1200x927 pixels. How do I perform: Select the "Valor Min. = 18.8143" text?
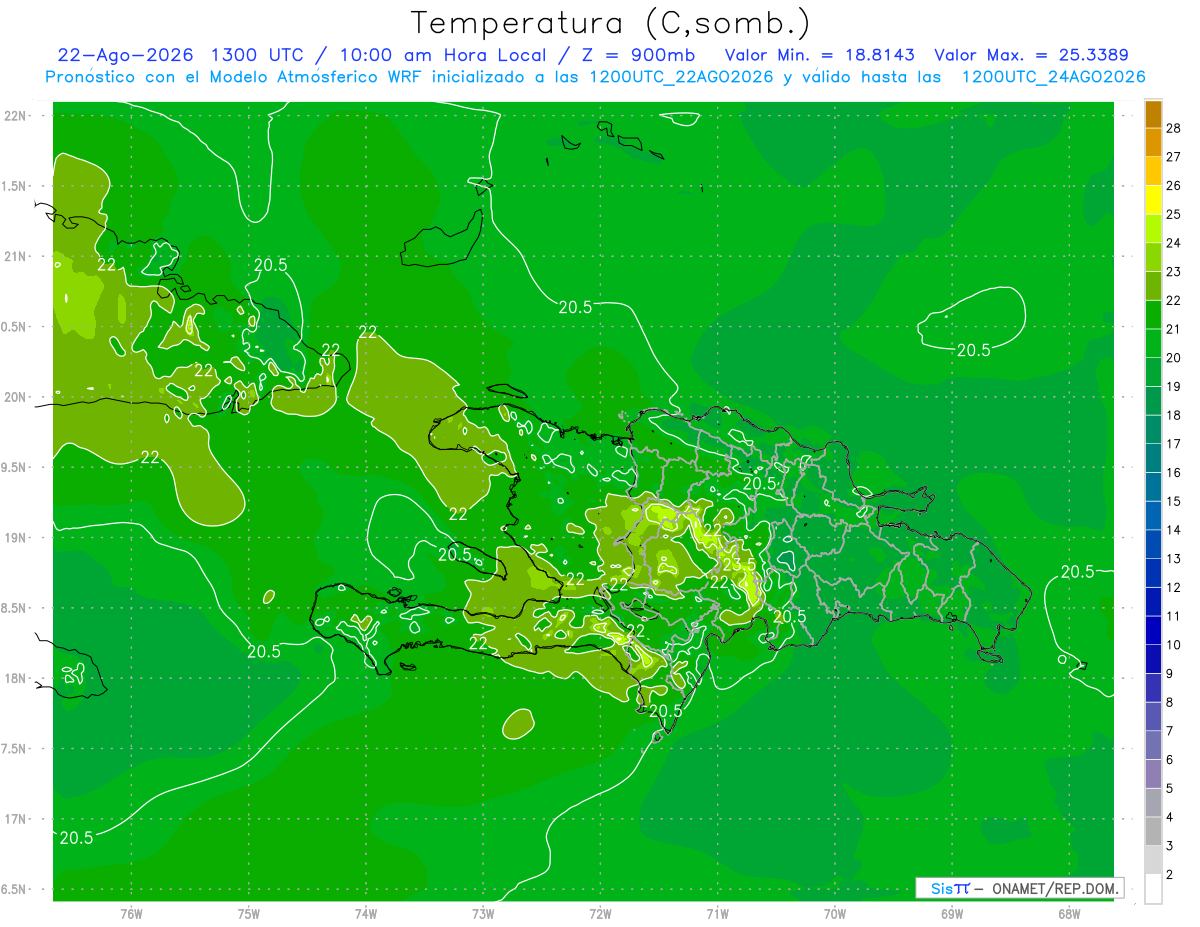point(819,55)
